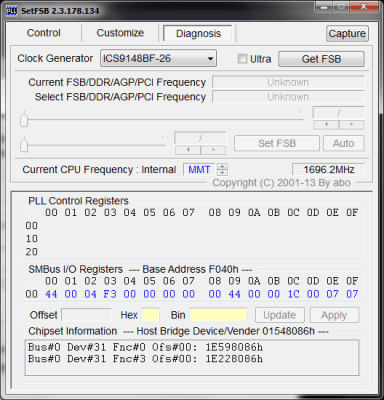This screenshot has width=384, height=400.
Task: Click the Offset input field
Action: [87, 315]
